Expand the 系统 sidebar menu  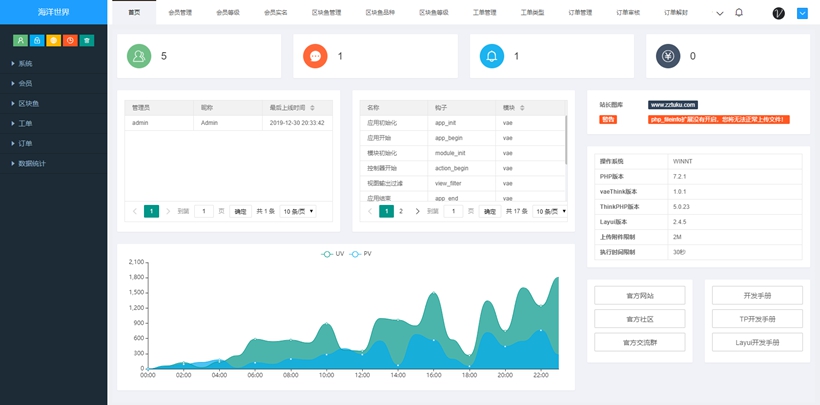coord(25,63)
